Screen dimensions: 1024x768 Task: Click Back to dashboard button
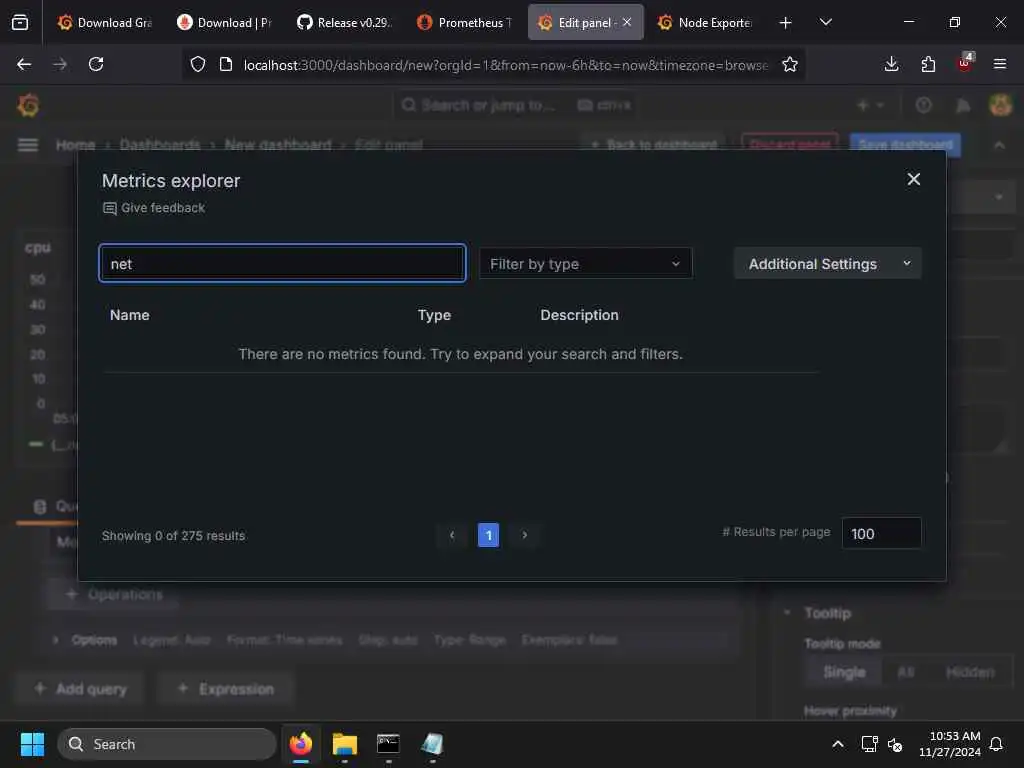654,144
